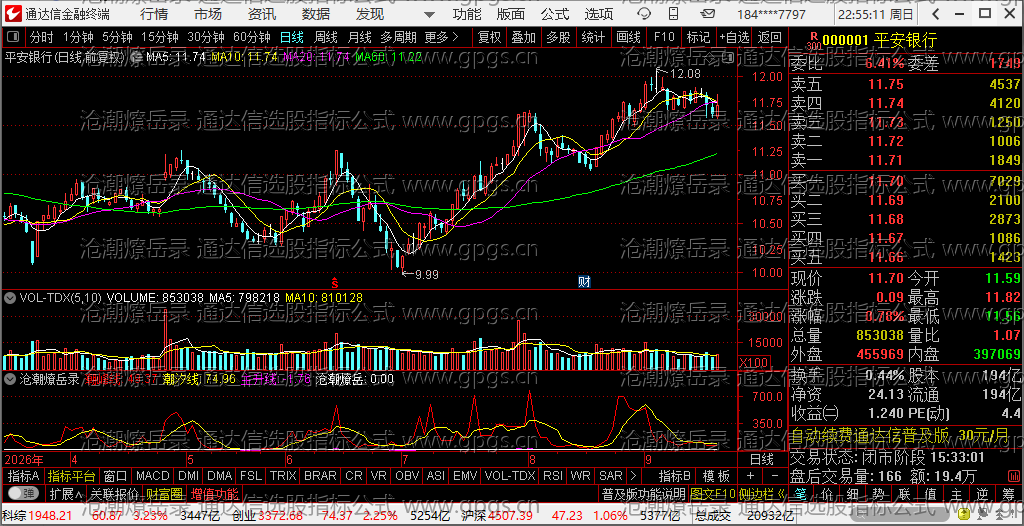Click the red S marker below chart
The image size is (1024, 526).
tap(334, 282)
